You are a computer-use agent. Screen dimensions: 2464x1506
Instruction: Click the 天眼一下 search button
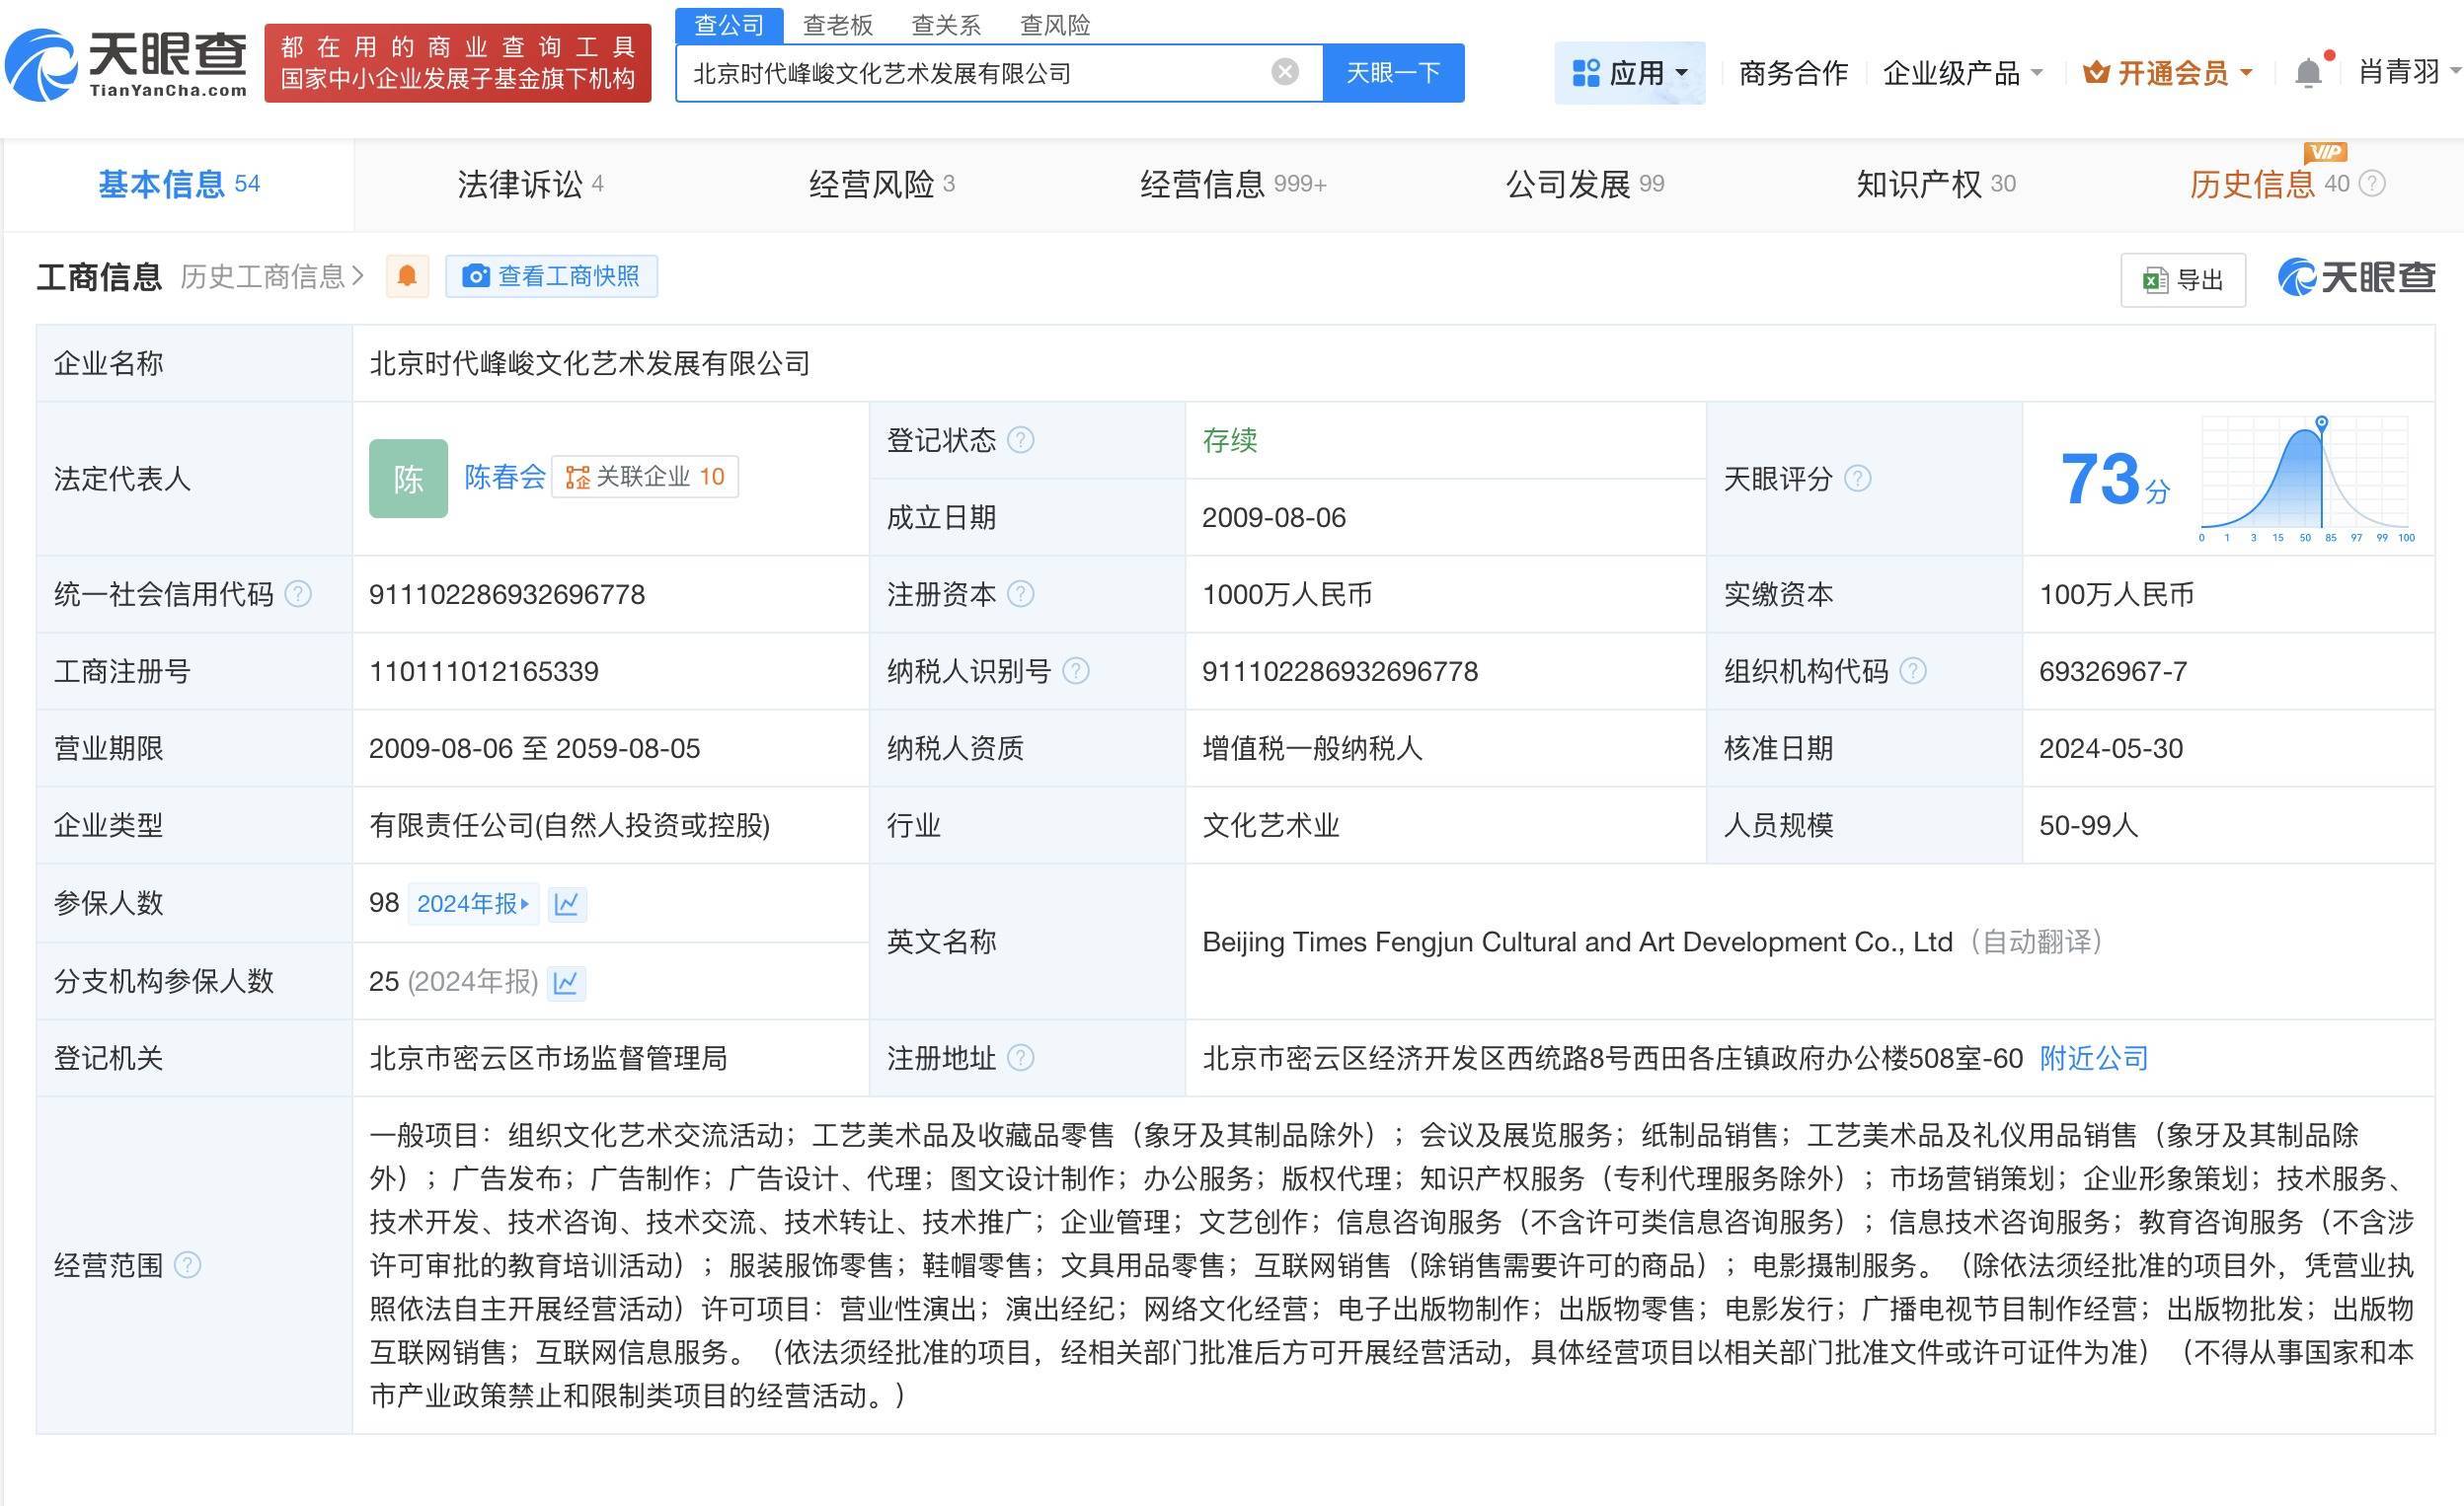coord(1394,72)
